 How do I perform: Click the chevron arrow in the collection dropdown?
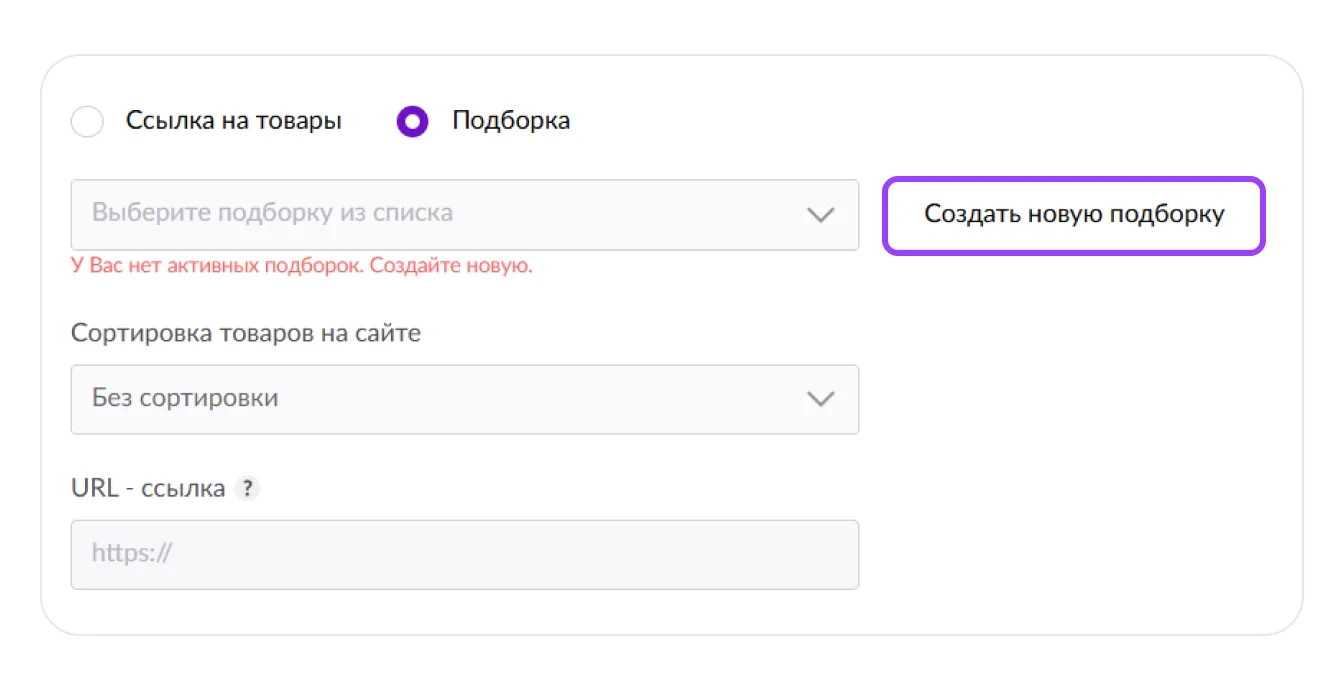coord(820,215)
